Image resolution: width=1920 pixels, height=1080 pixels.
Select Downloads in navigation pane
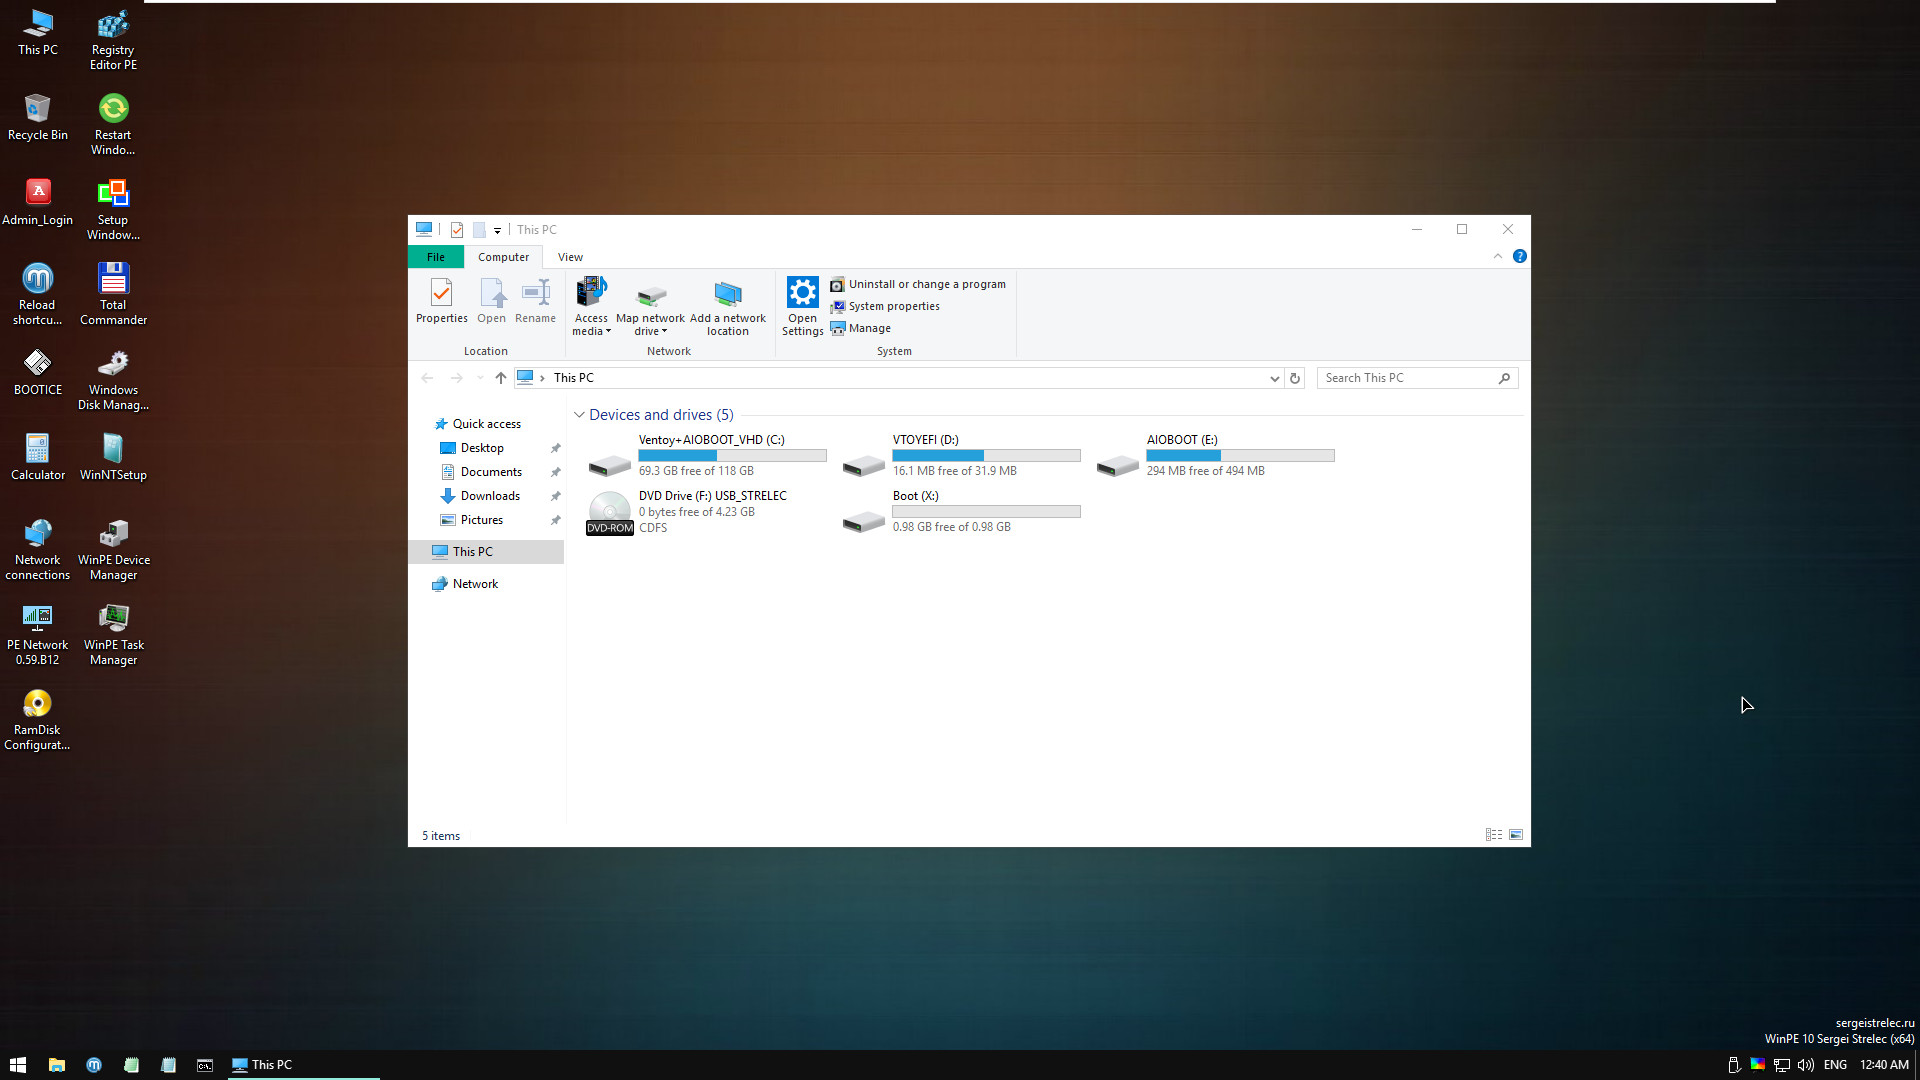pyautogui.click(x=490, y=496)
